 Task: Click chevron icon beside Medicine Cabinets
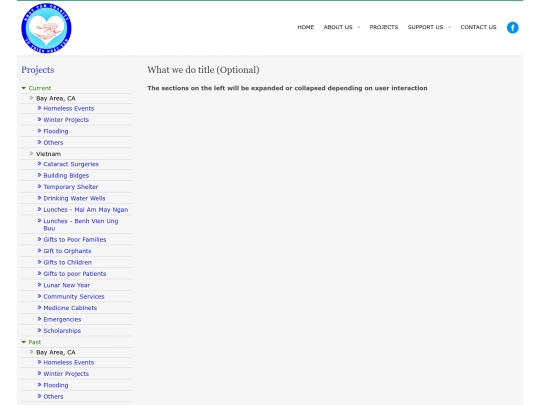(x=39, y=307)
